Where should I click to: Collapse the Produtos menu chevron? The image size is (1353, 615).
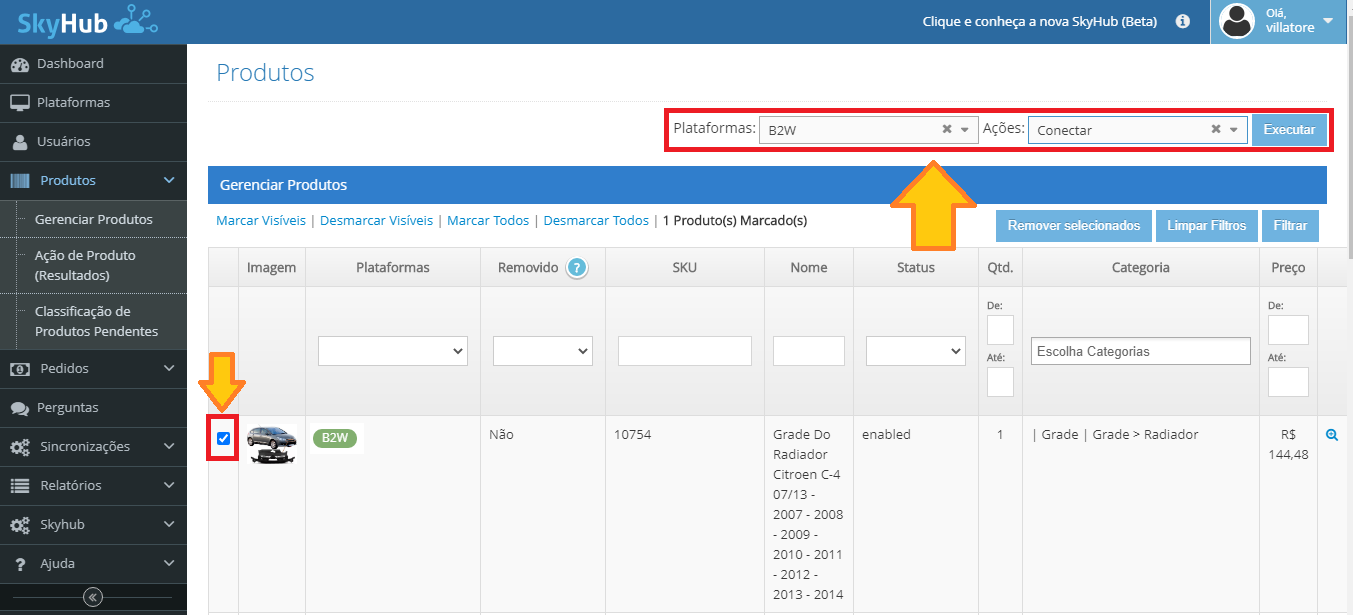click(x=169, y=181)
